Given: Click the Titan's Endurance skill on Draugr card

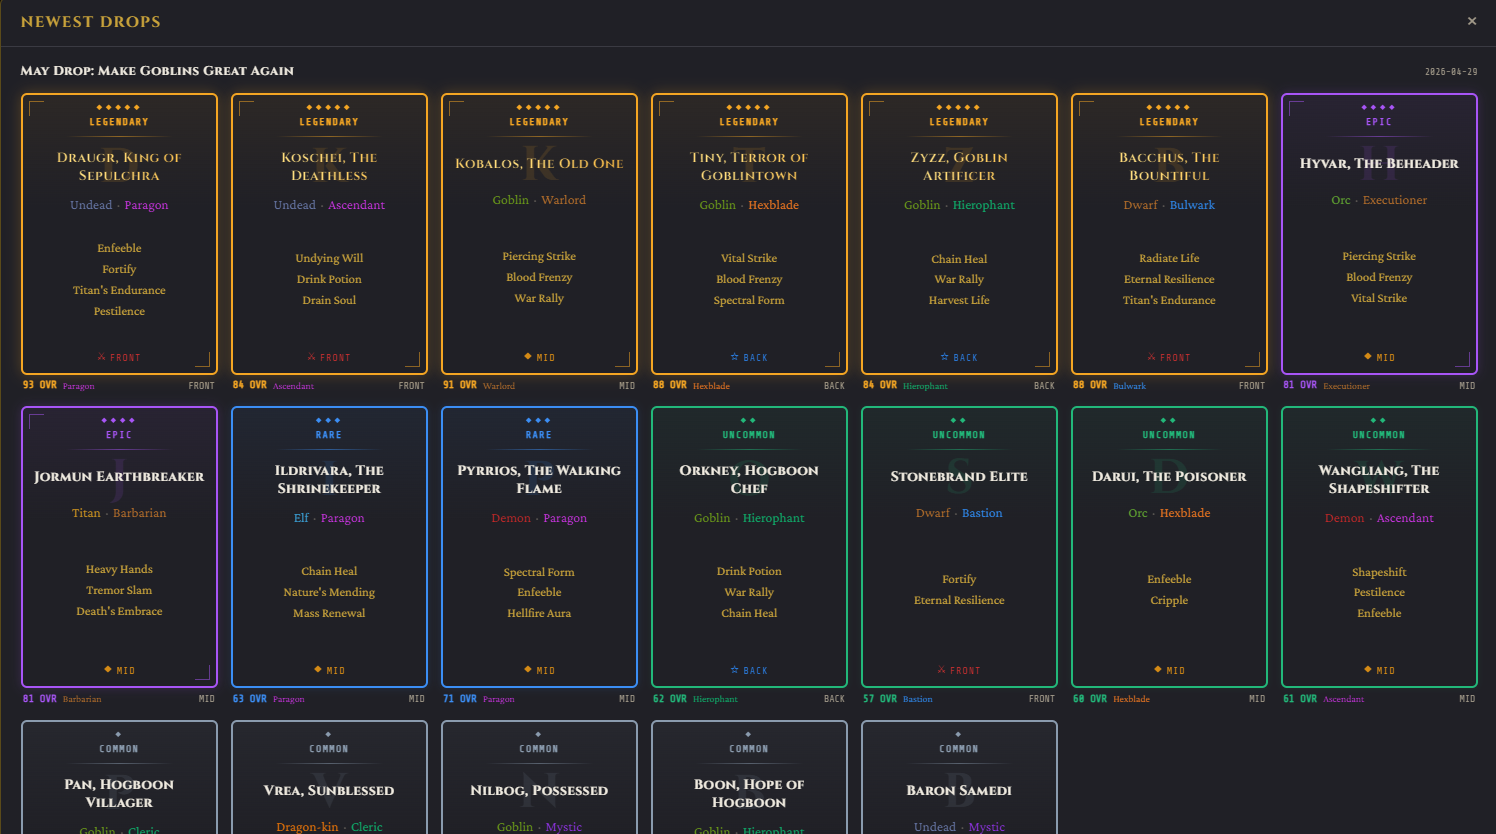Looking at the screenshot, I should 119,290.
